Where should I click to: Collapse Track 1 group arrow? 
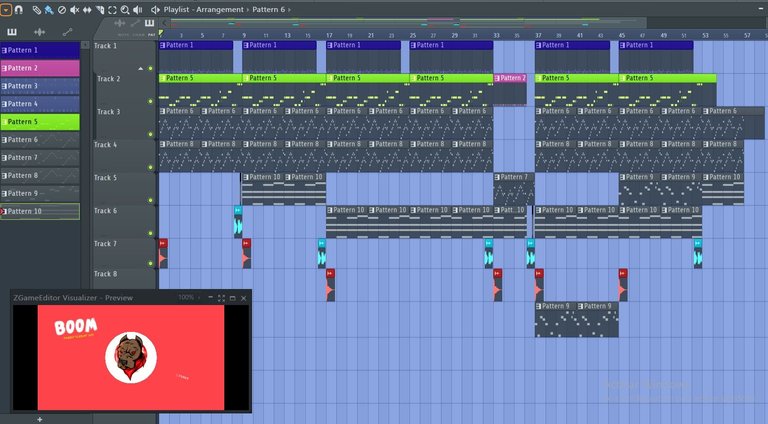pos(141,69)
